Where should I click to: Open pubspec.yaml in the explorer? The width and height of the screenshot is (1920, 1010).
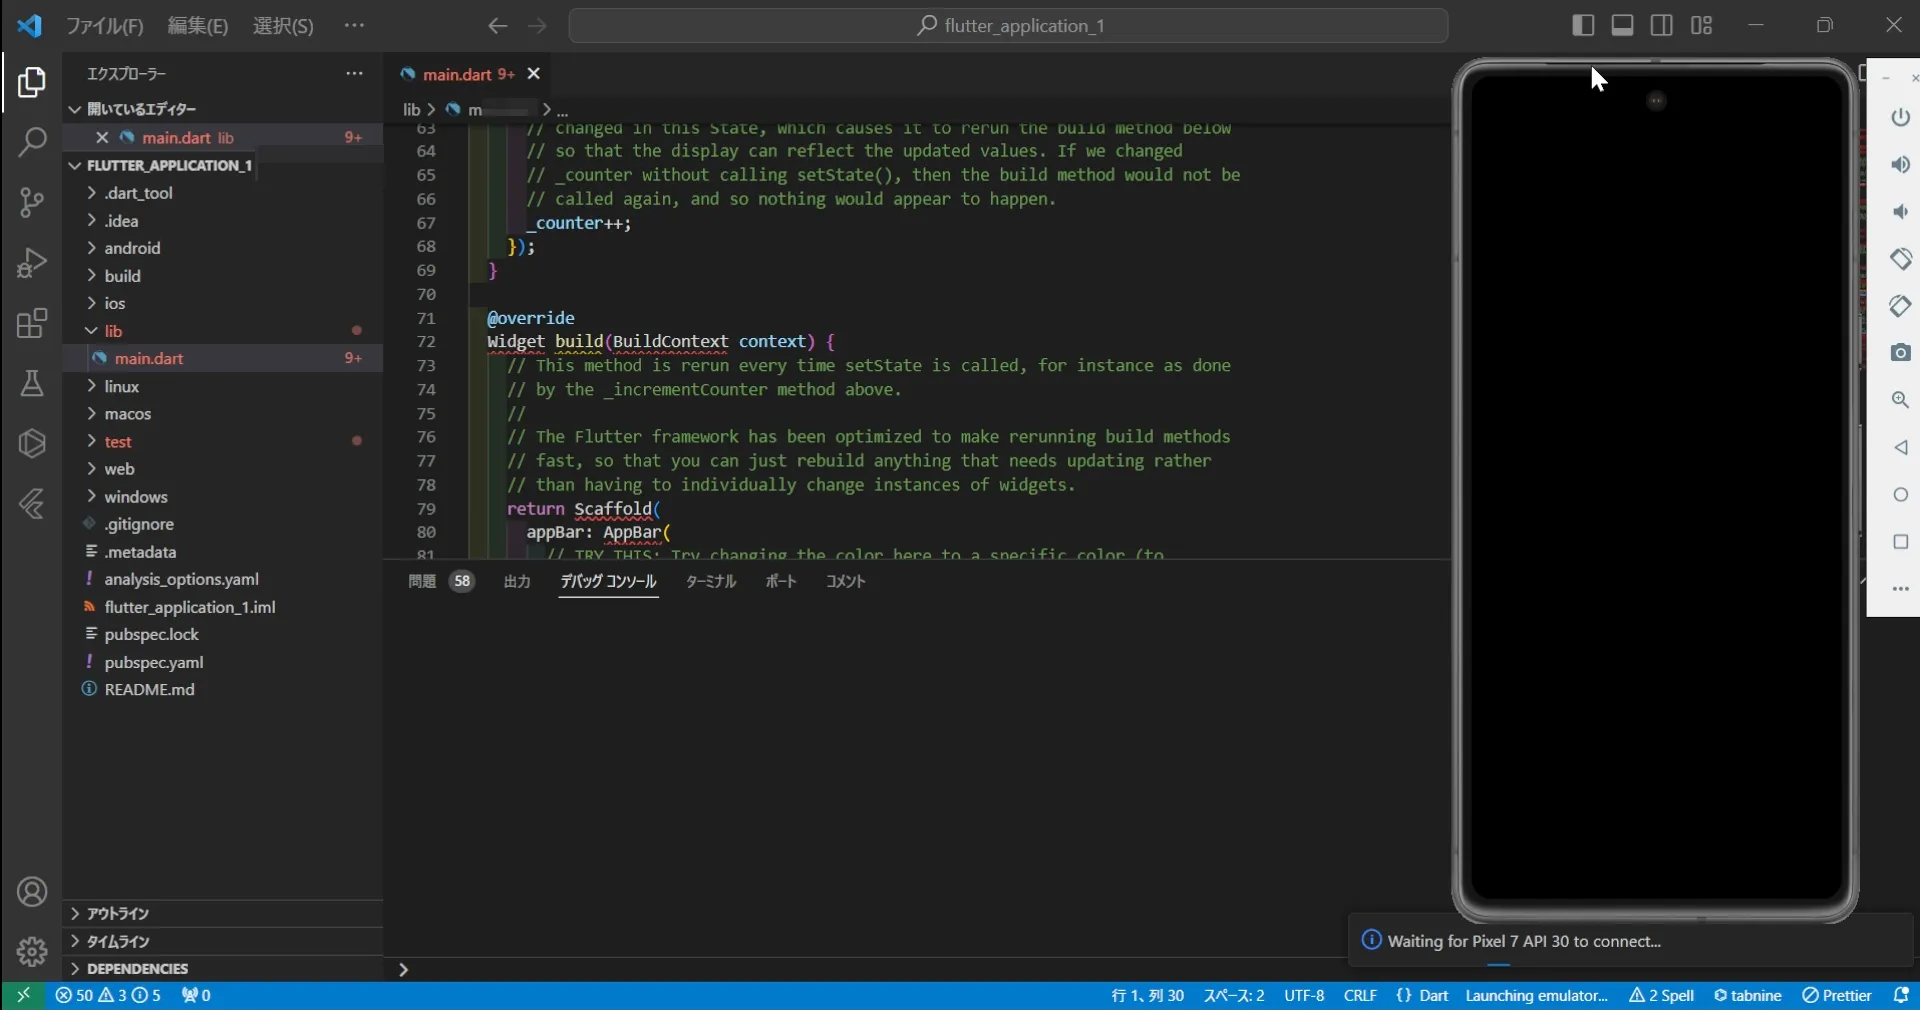pyautogui.click(x=223, y=662)
